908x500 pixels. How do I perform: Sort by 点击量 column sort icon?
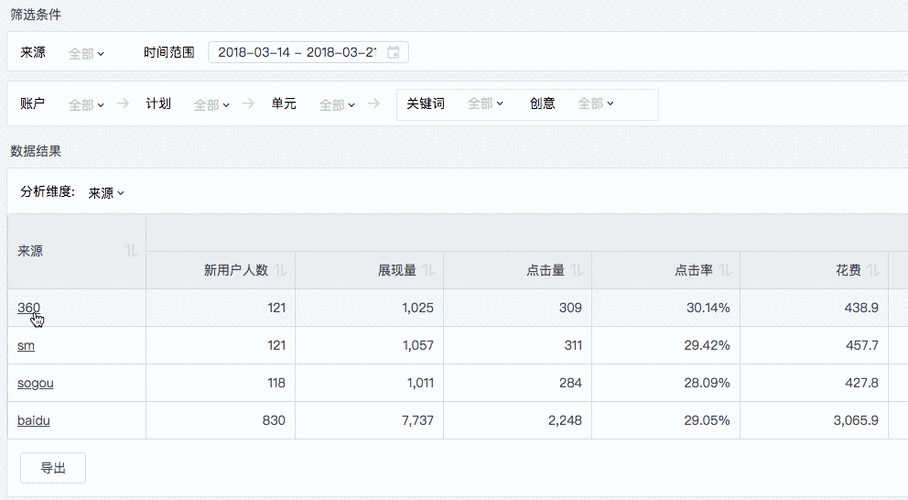point(577,270)
